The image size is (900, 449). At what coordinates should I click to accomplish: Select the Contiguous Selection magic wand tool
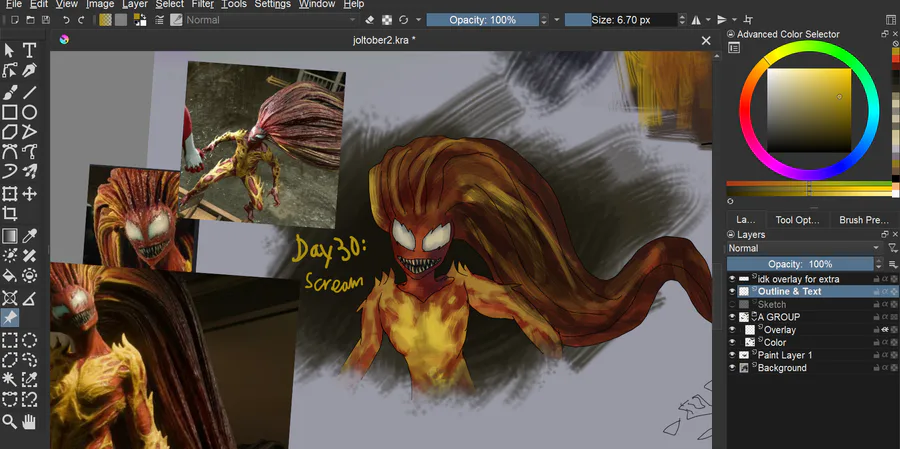[x=10, y=380]
